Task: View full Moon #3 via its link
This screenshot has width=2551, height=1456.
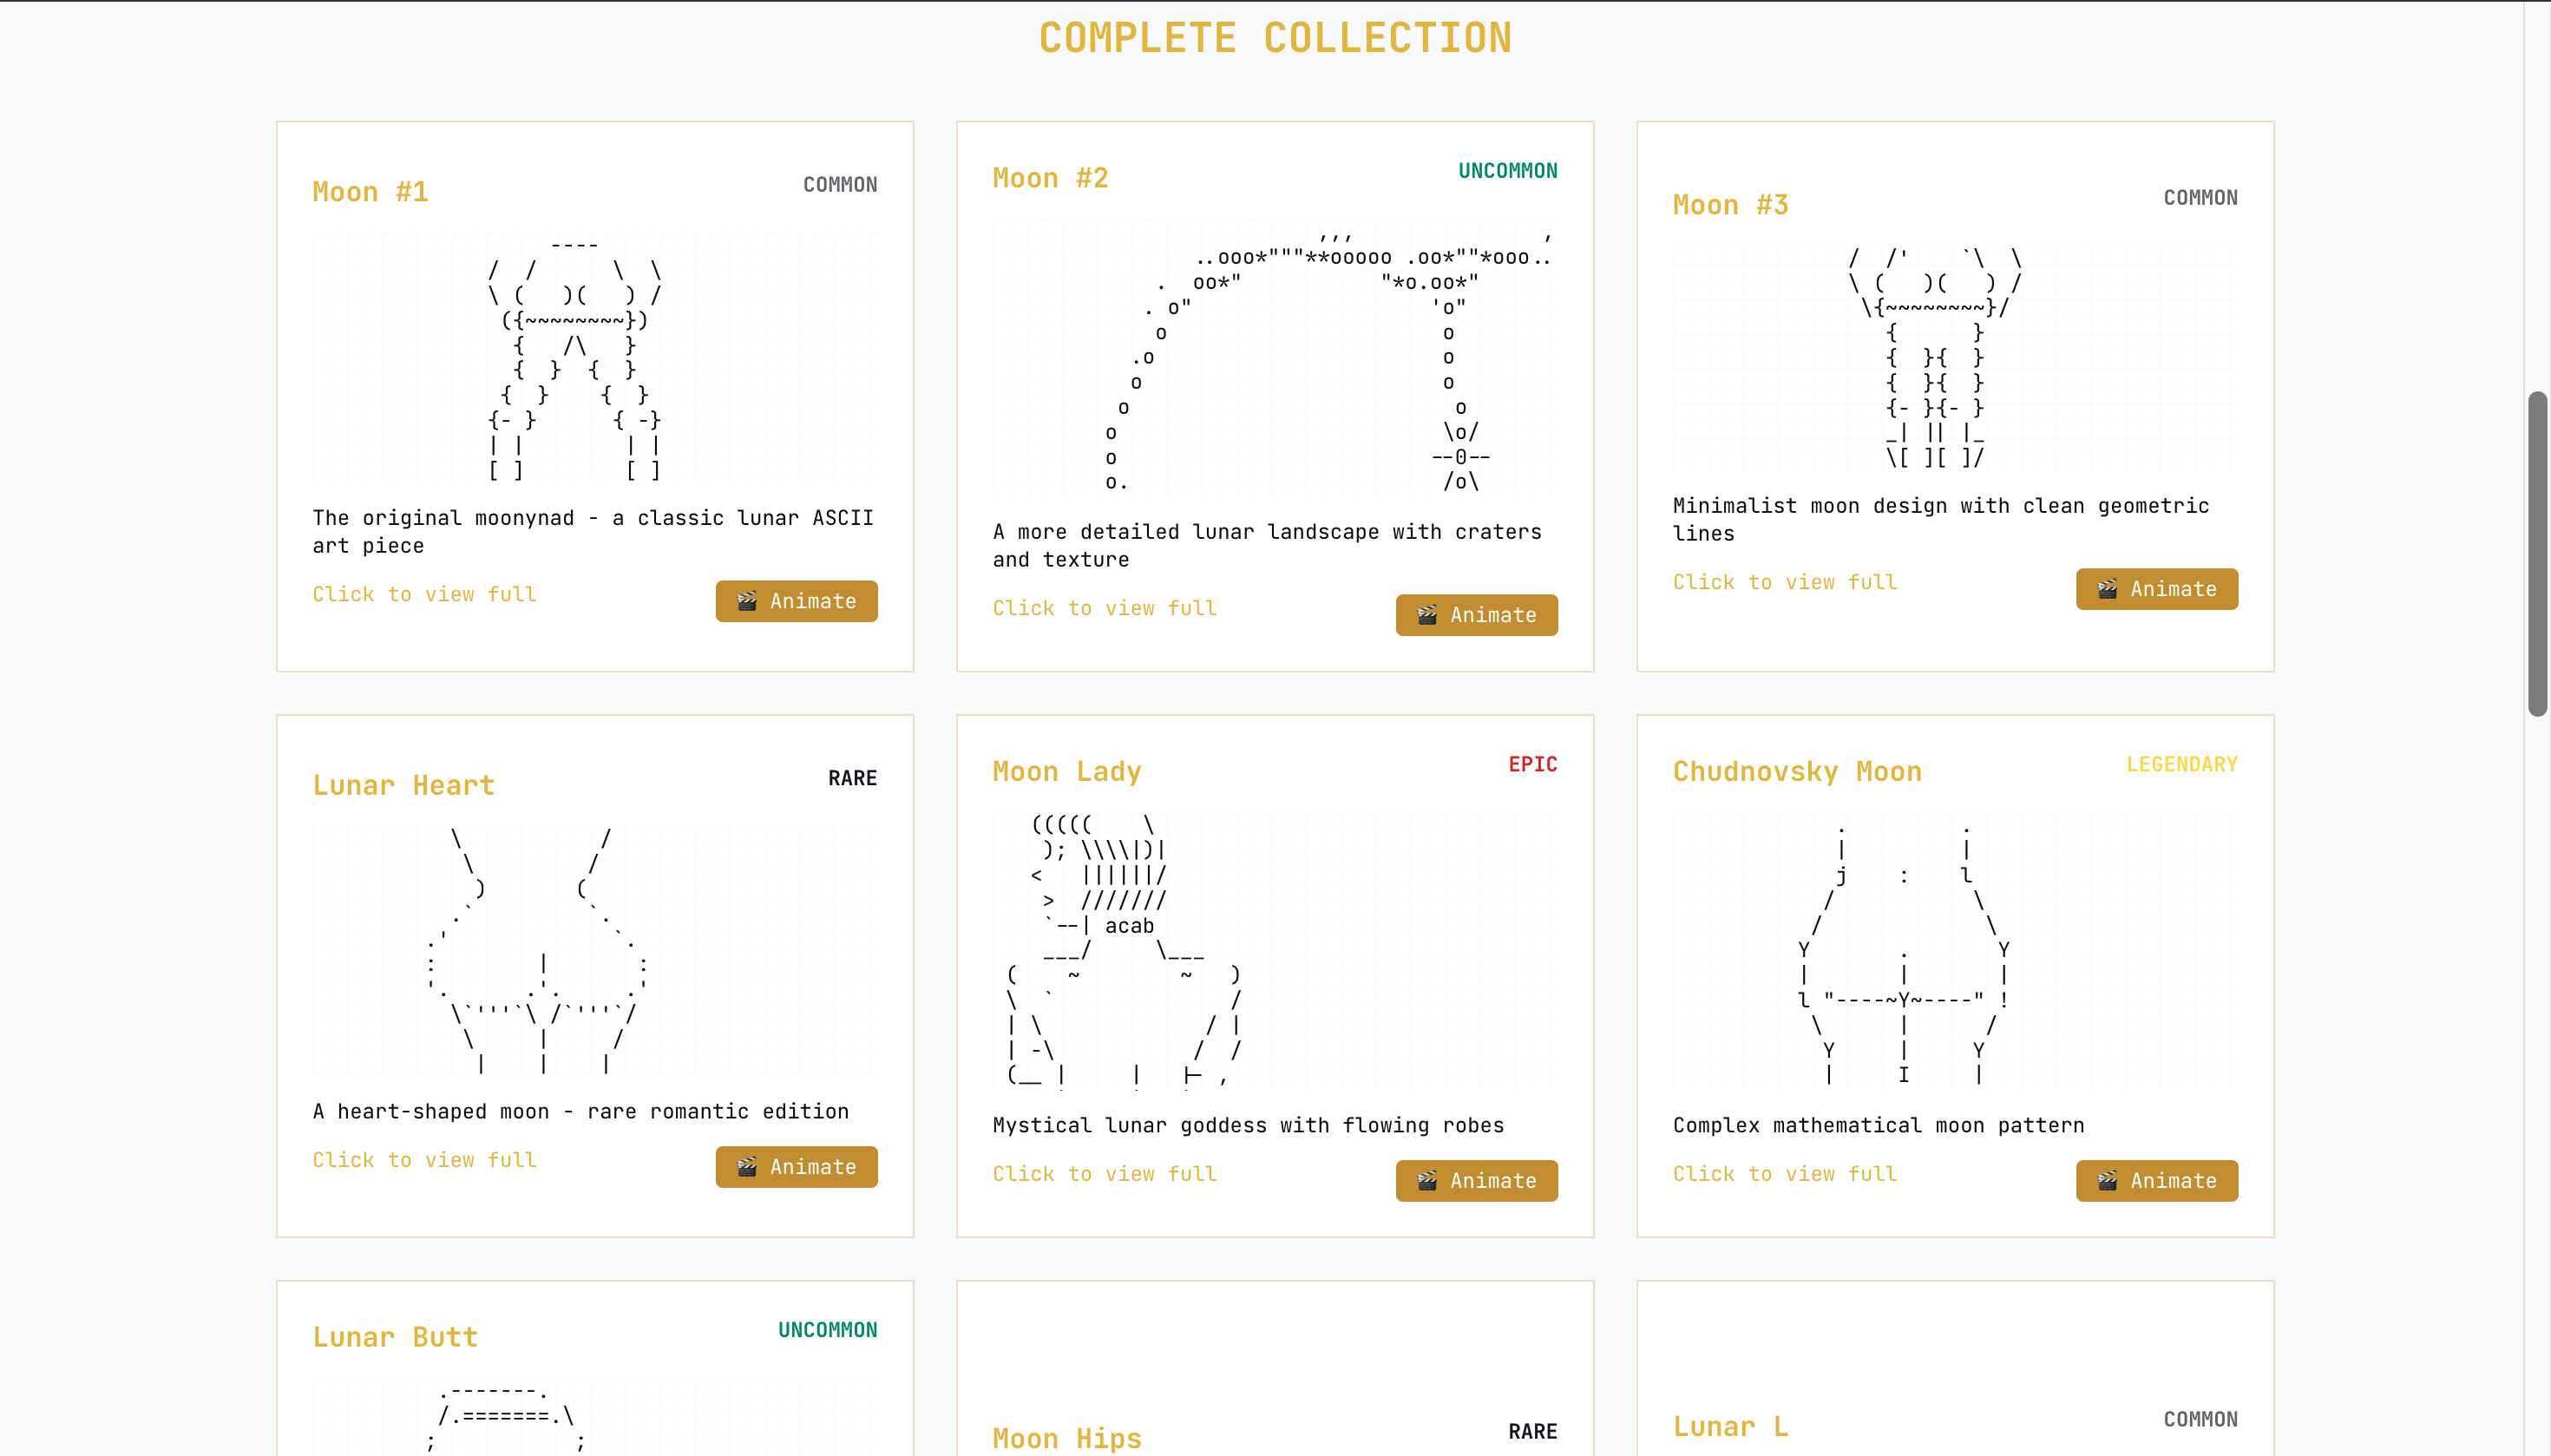Action: pos(1784,582)
